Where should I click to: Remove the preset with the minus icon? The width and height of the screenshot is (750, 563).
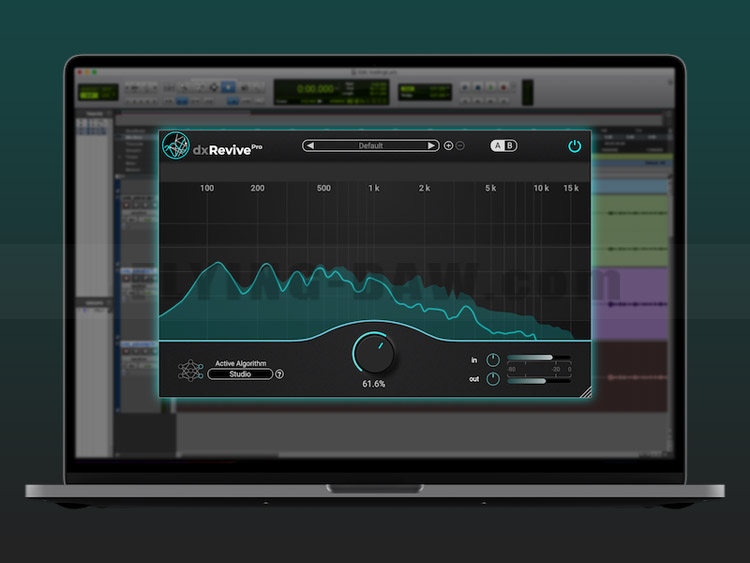click(x=460, y=145)
